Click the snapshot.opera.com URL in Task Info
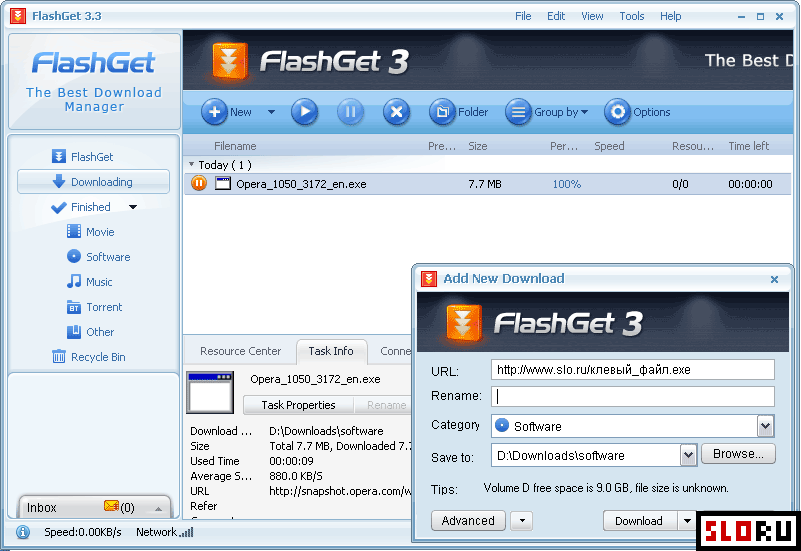This screenshot has height=551, width=801. (340, 491)
